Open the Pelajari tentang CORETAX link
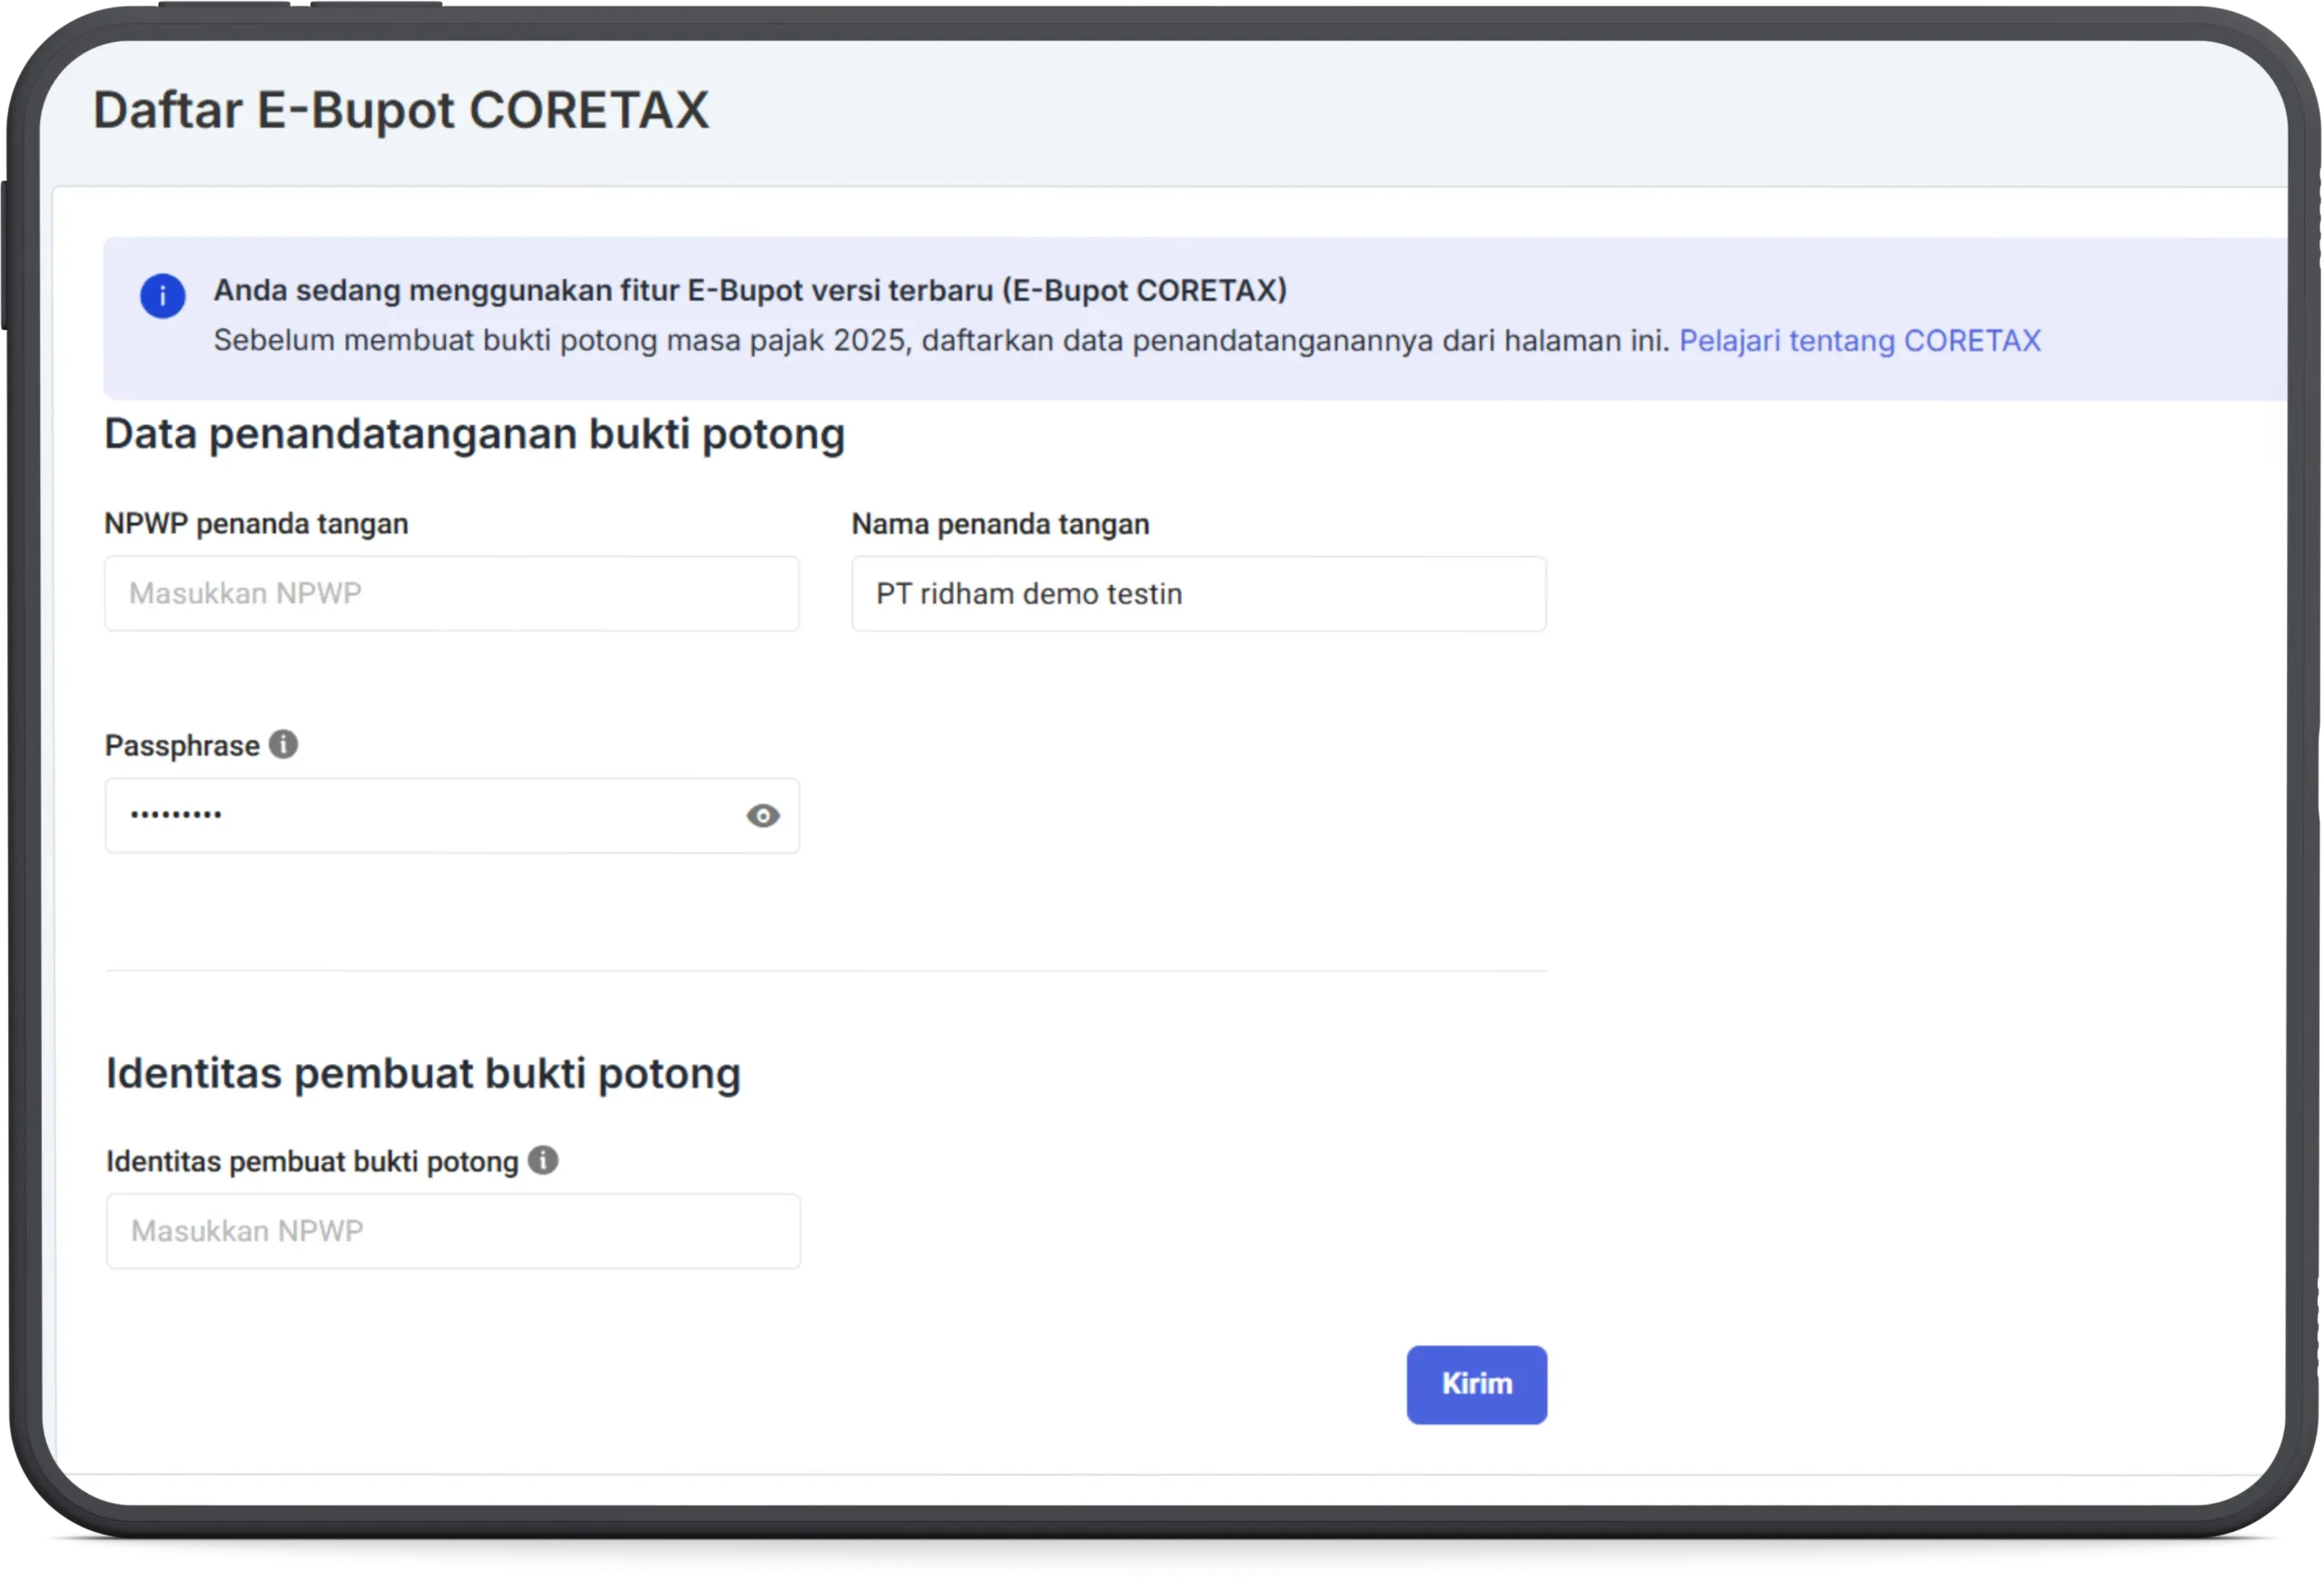This screenshot has height=1586, width=2324. click(x=1860, y=340)
